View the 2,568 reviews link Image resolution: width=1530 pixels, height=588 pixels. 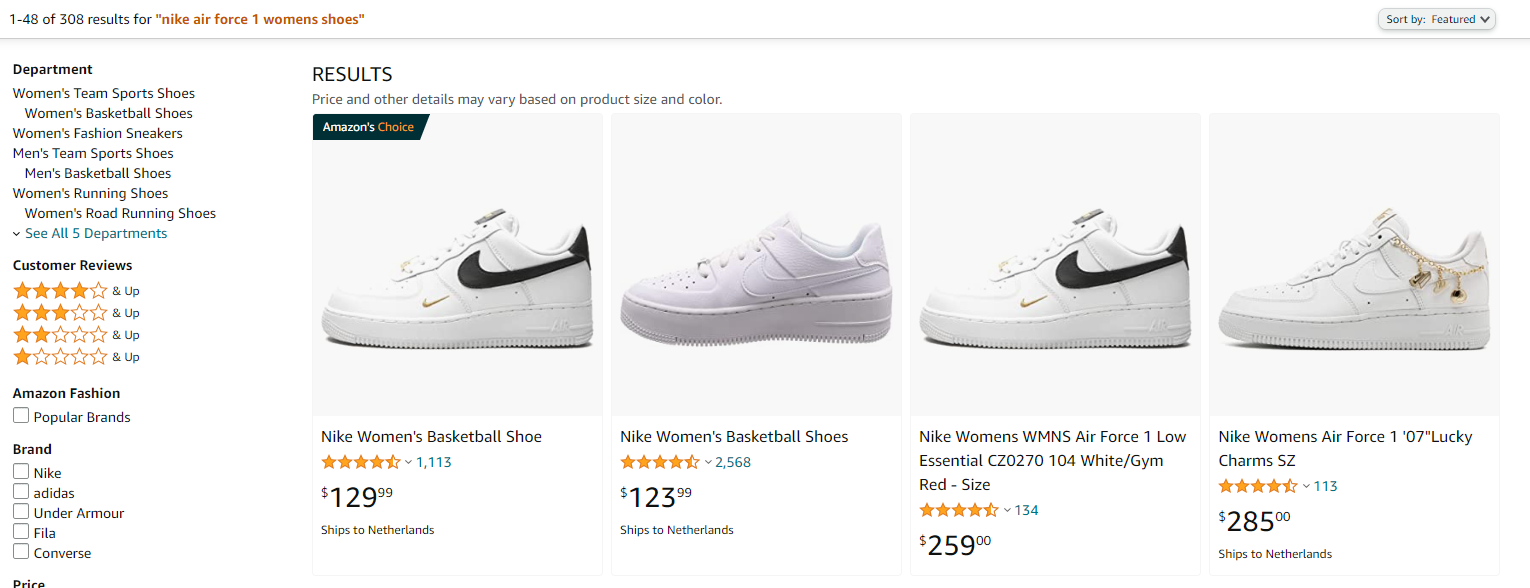click(733, 462)
